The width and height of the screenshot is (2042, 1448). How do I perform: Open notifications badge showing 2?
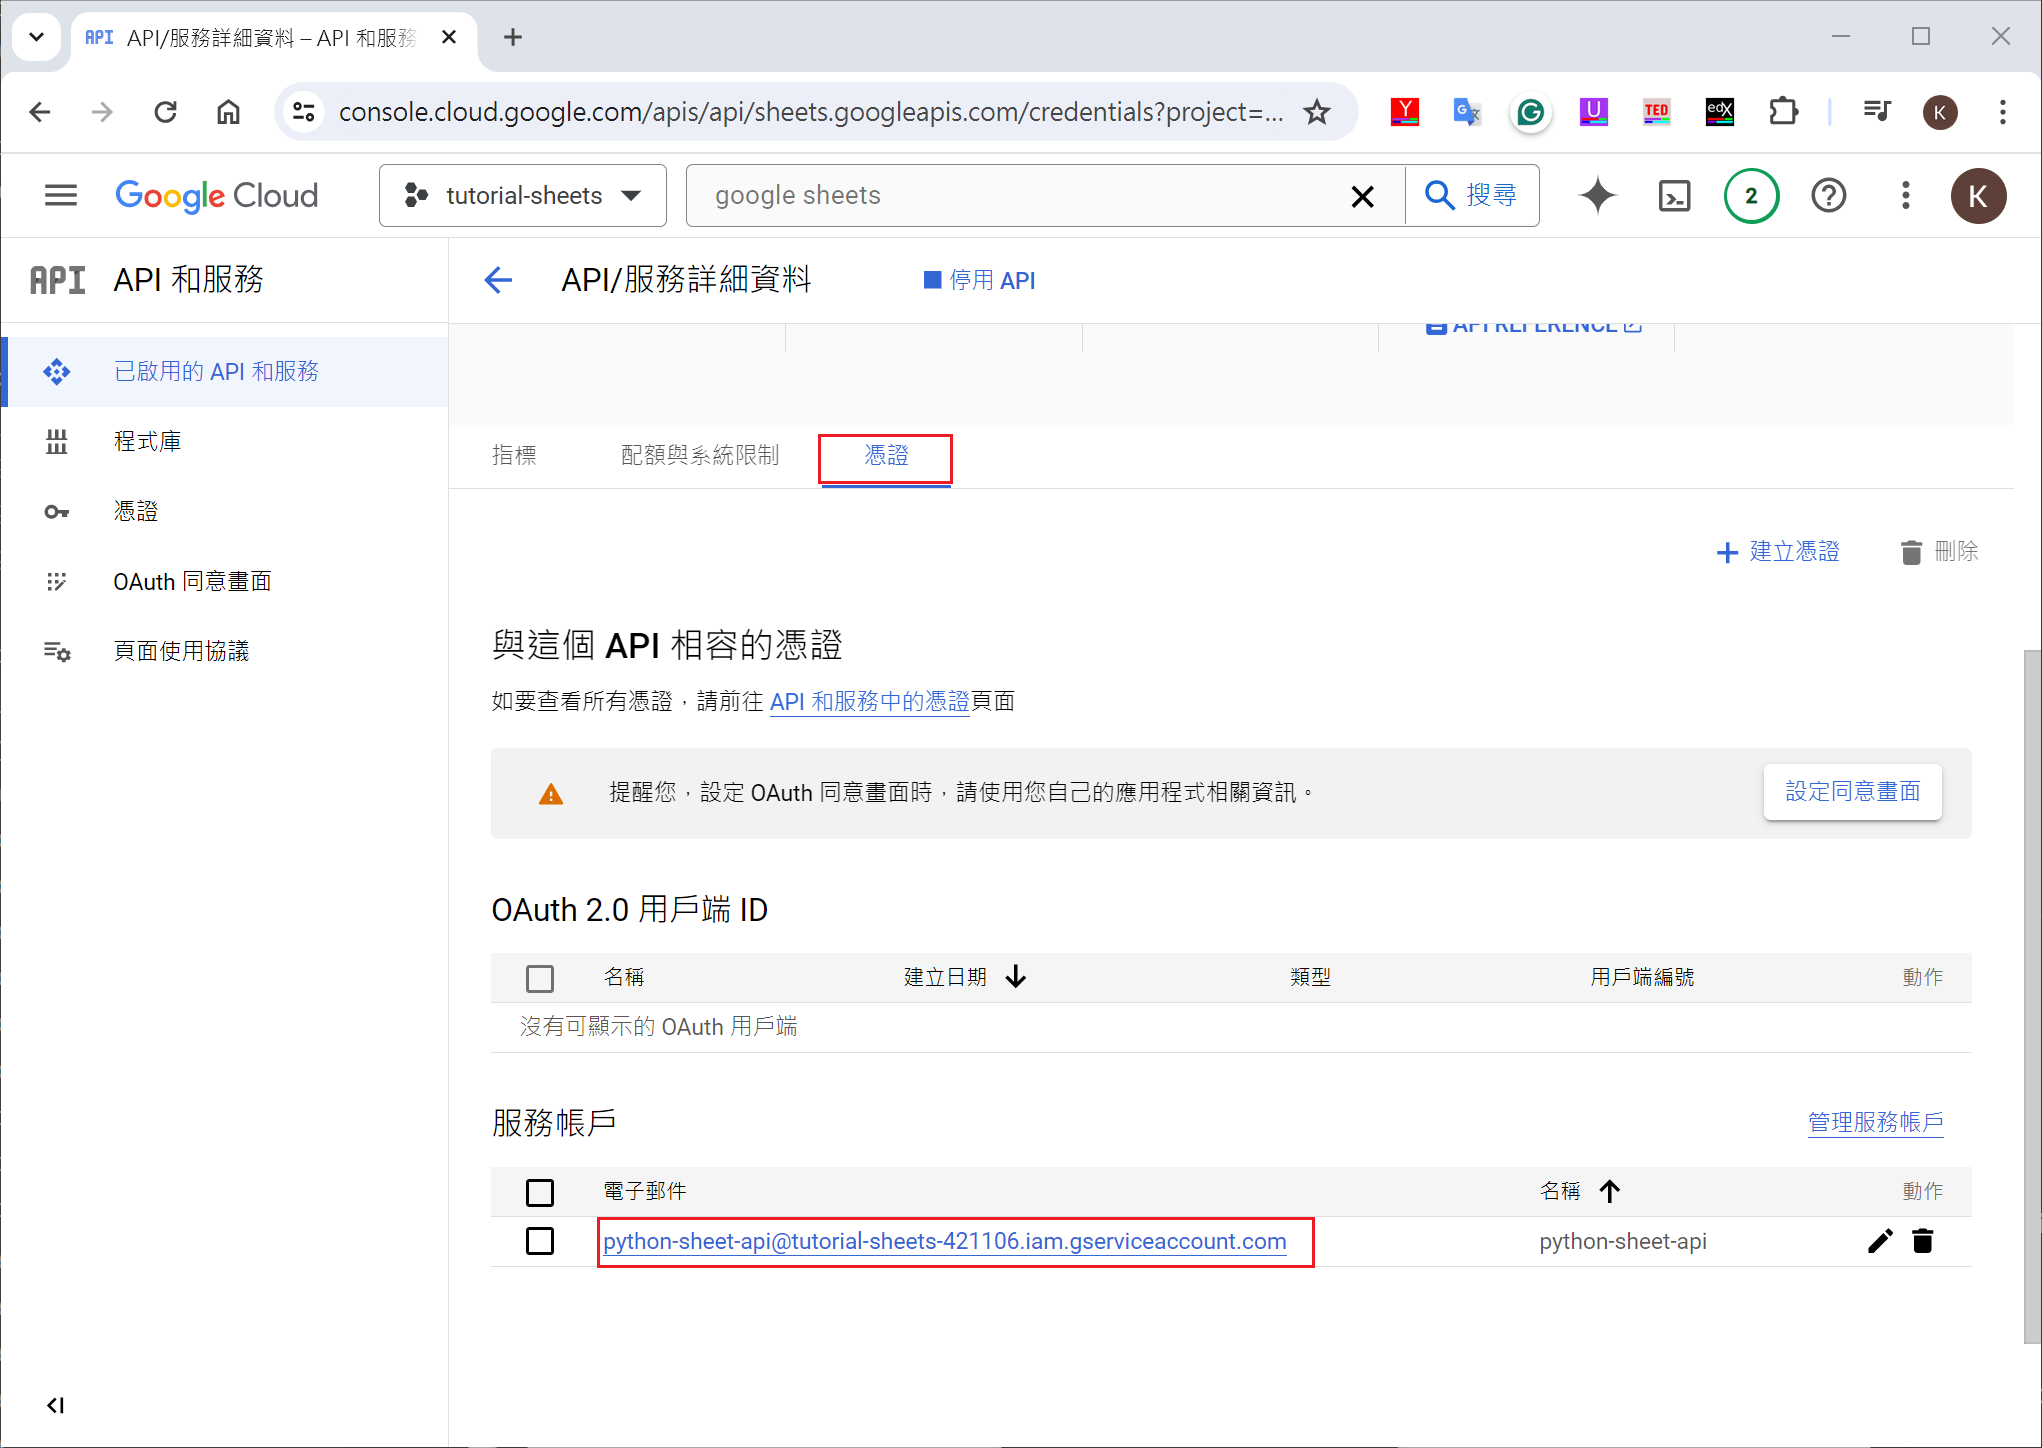[x=1750, y=195]
